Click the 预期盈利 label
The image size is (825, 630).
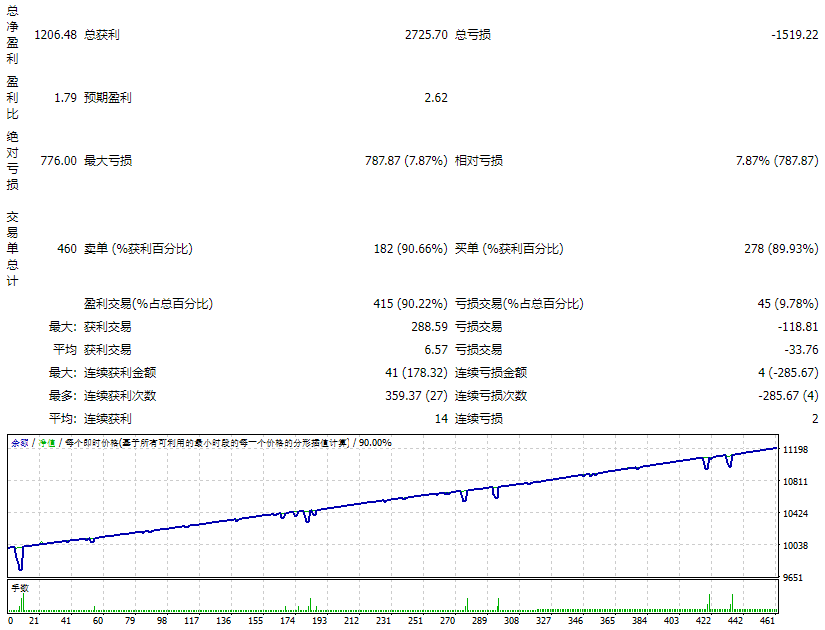107,98
